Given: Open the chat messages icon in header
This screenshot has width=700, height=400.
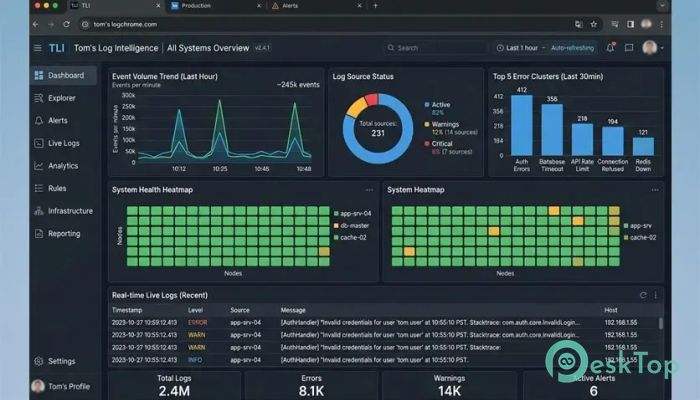Looking at the screenshot, I should [629, 48].
